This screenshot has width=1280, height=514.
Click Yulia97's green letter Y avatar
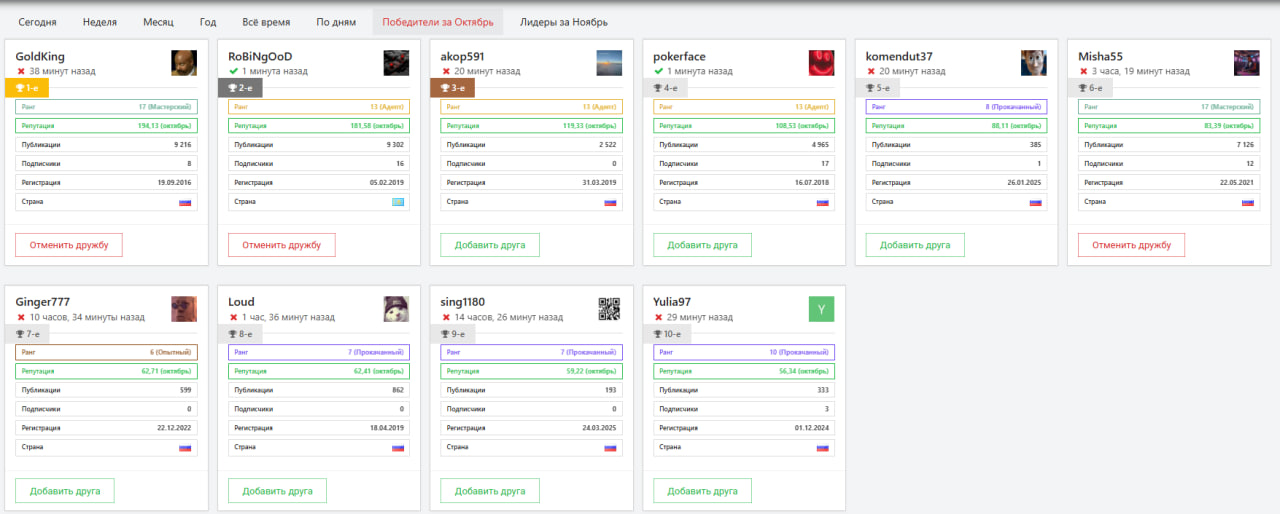click(821, 309)
